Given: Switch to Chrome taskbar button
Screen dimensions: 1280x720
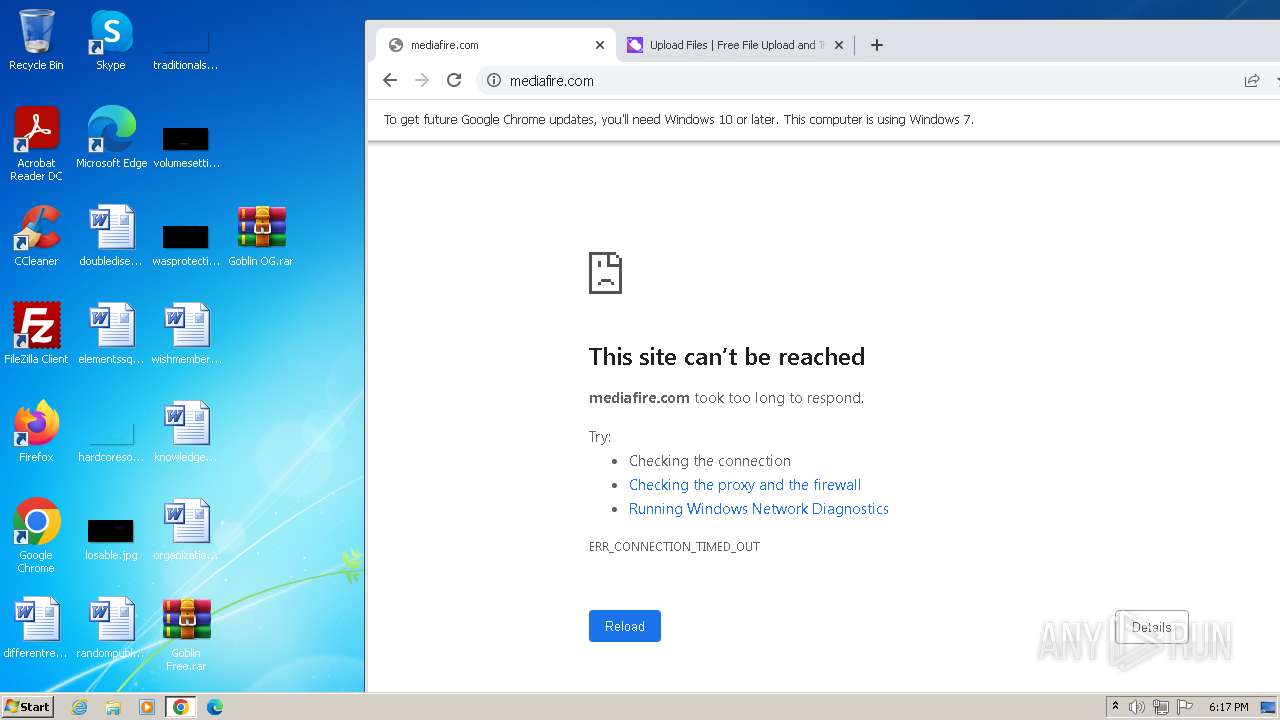Looking at the screenshot, I should coord(181,707).
